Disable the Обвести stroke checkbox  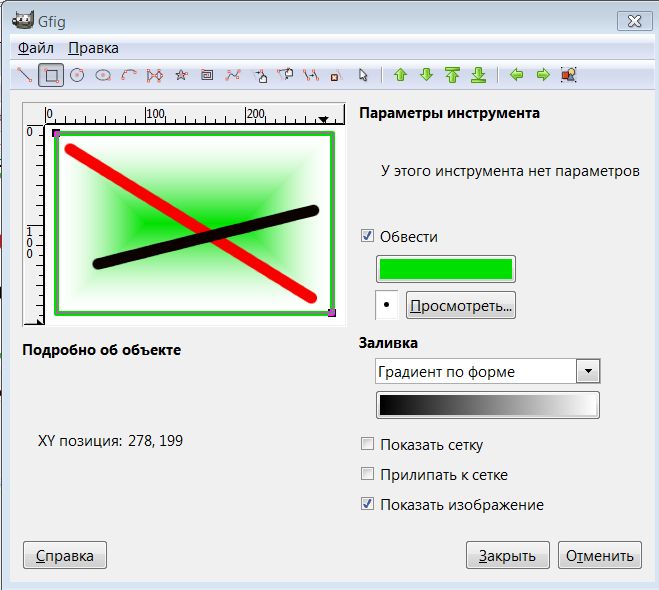367,237
